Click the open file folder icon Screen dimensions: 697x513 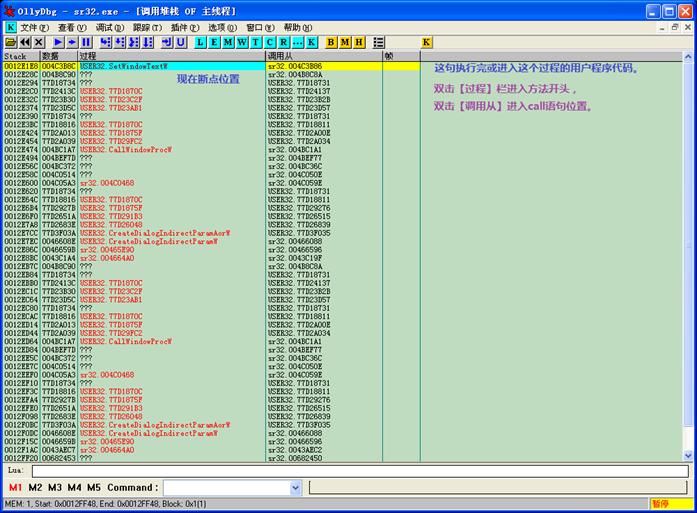pyautogui.click(x=11, y=42)
